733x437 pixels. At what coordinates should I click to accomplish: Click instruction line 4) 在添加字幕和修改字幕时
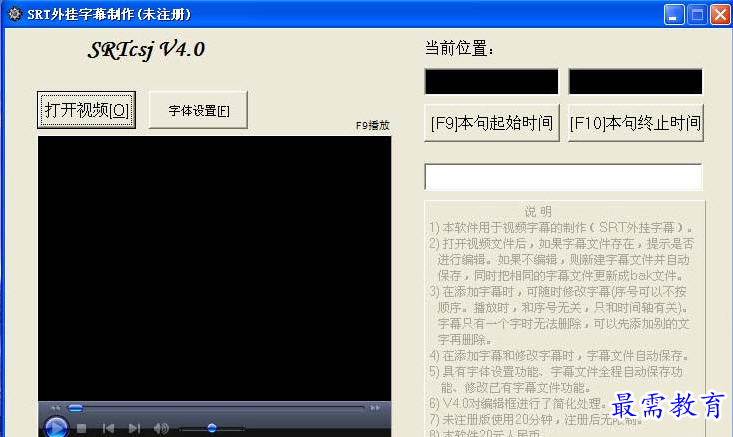click(x=559, y=356)
